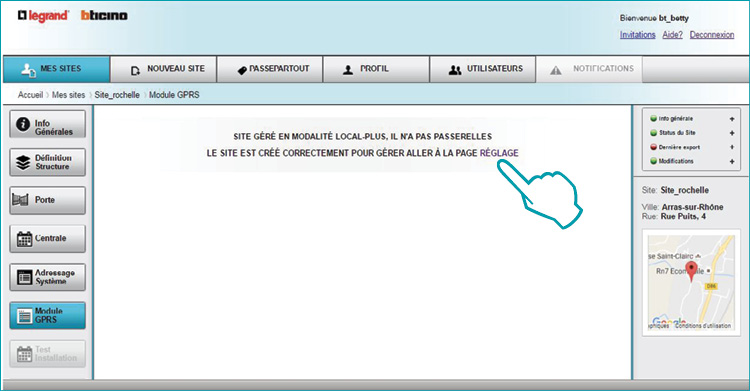Click the Site_rochelle breadcrumb

[x=117, y=95]
